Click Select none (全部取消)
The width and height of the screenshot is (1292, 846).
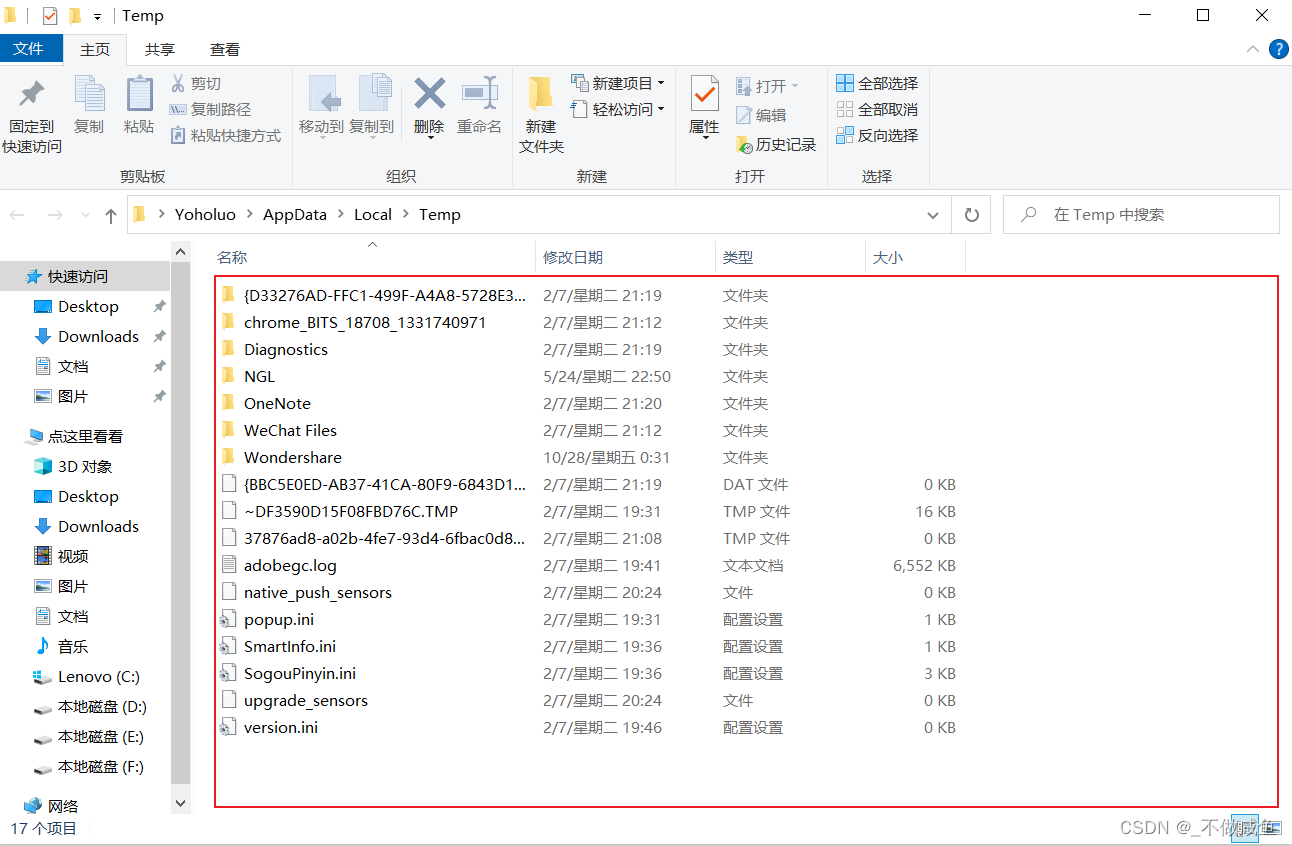pyautogui.click(x=877, y=109)
